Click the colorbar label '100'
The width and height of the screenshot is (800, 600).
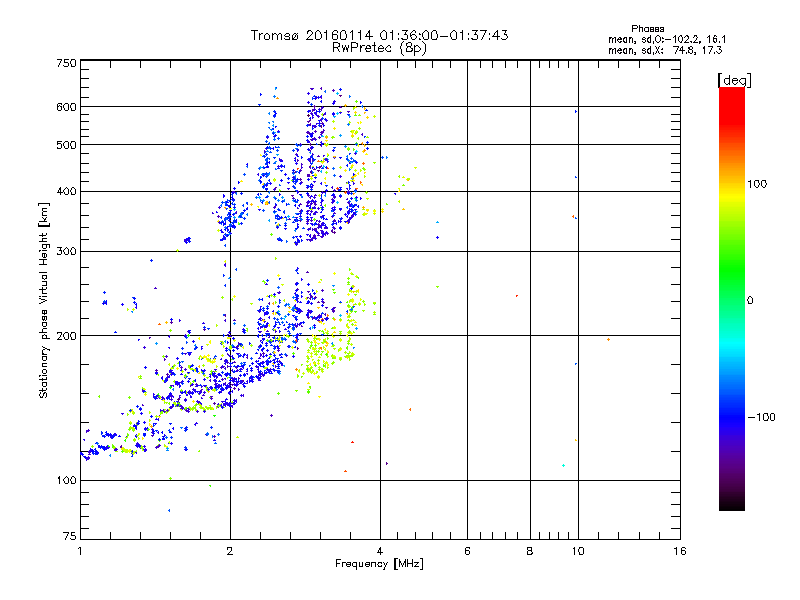point(757,184)
